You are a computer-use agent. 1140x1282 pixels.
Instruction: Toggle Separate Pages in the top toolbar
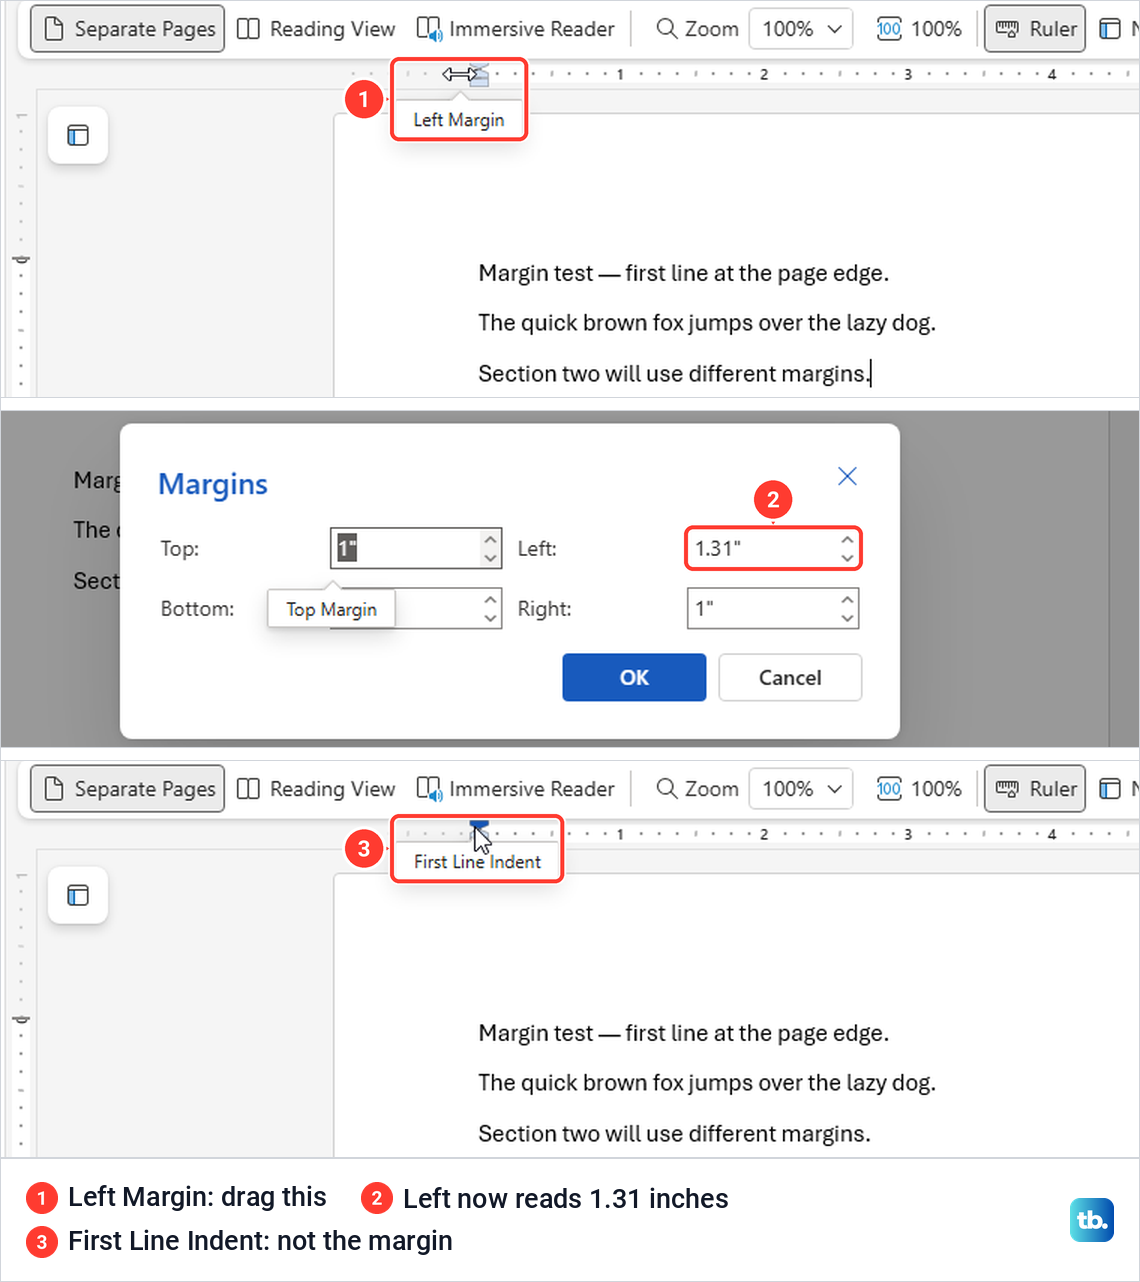(x=127, y=29)
